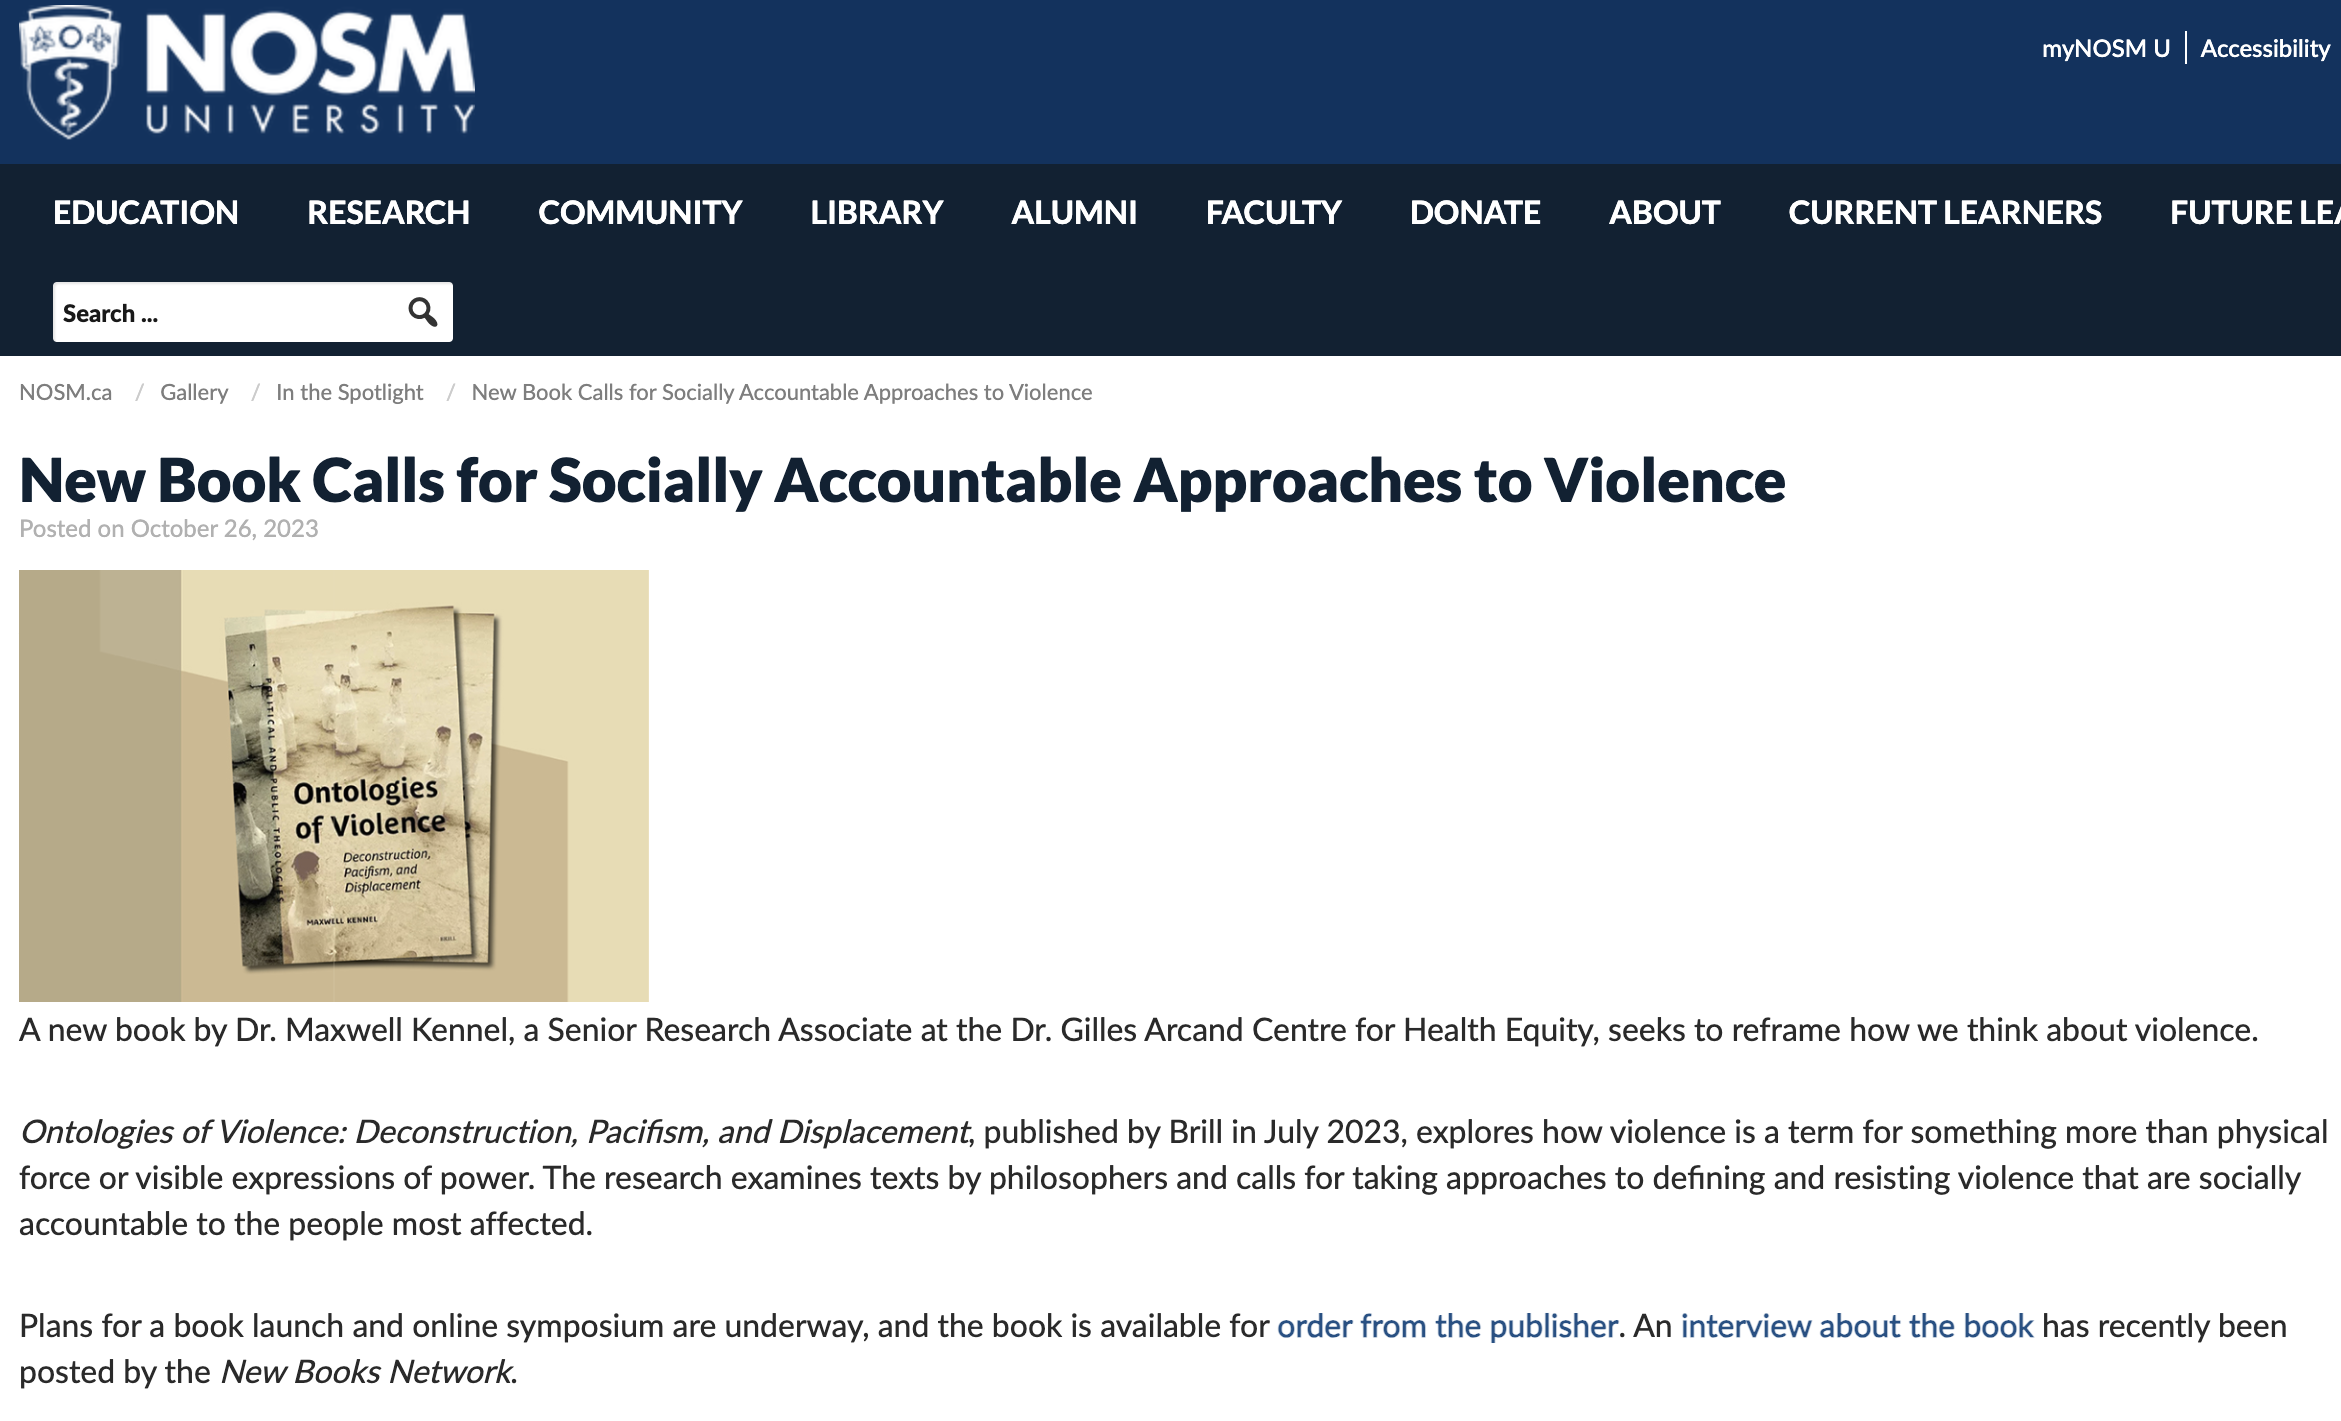Select Current Learners in the navigation
The image size is (2341, 1421).
click(1945, 212)
